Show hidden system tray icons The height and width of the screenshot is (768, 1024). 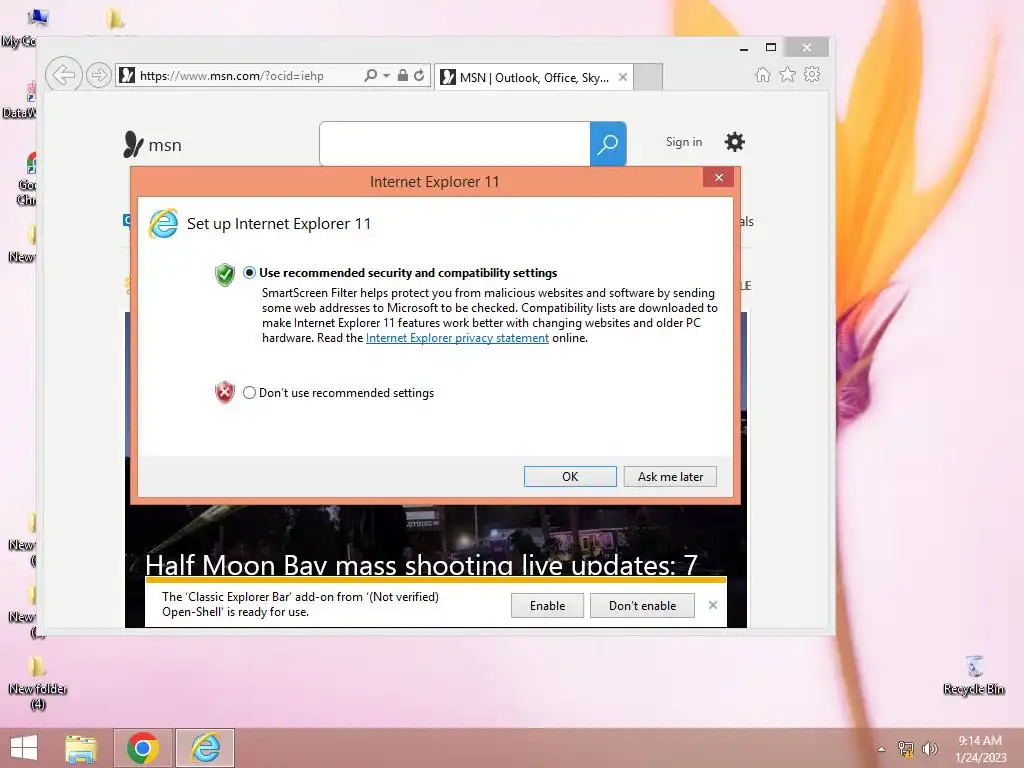point(882,749)
